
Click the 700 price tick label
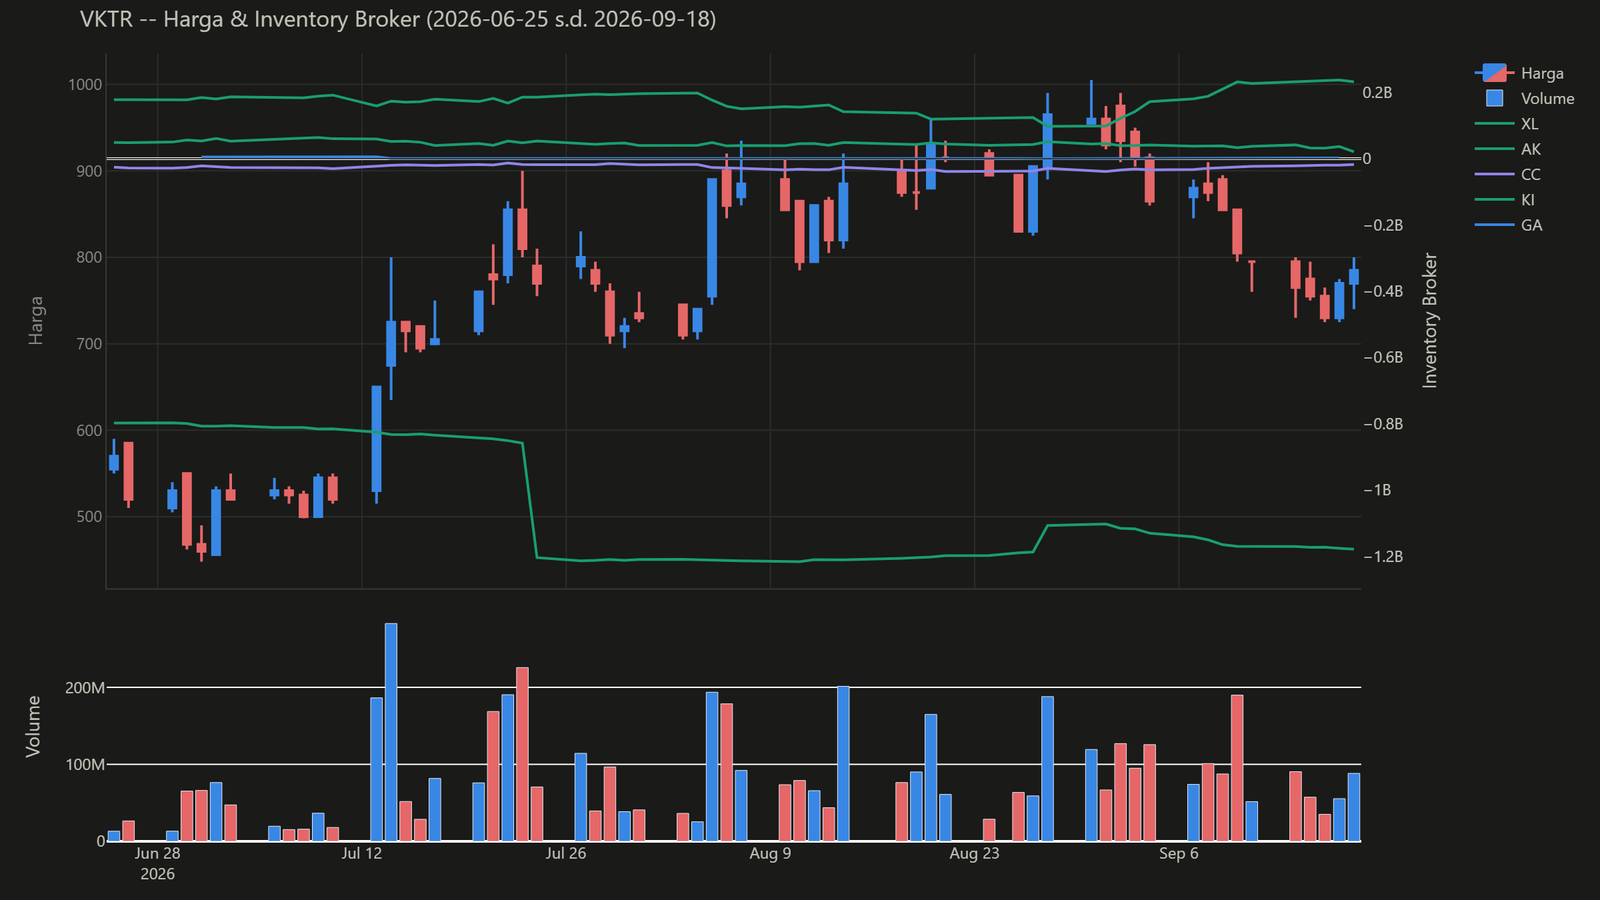tap(89, 344)
